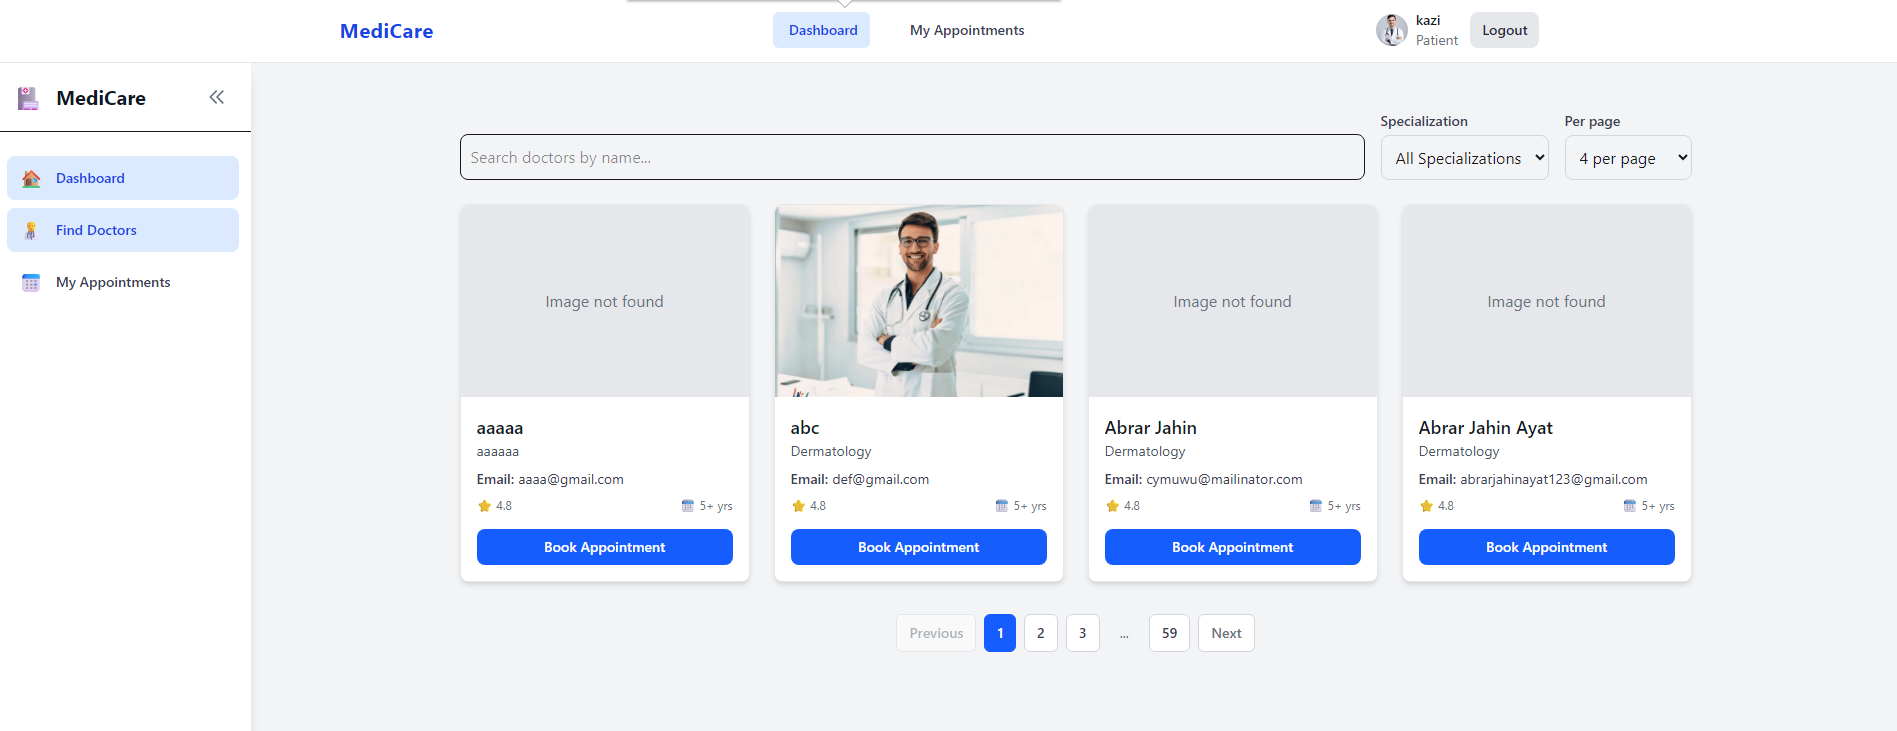This screenshot has width=1897, height=731.
Task: Click Abrar Jahin Ayat card image placeholder
Action: click(x=1547, y=301)
